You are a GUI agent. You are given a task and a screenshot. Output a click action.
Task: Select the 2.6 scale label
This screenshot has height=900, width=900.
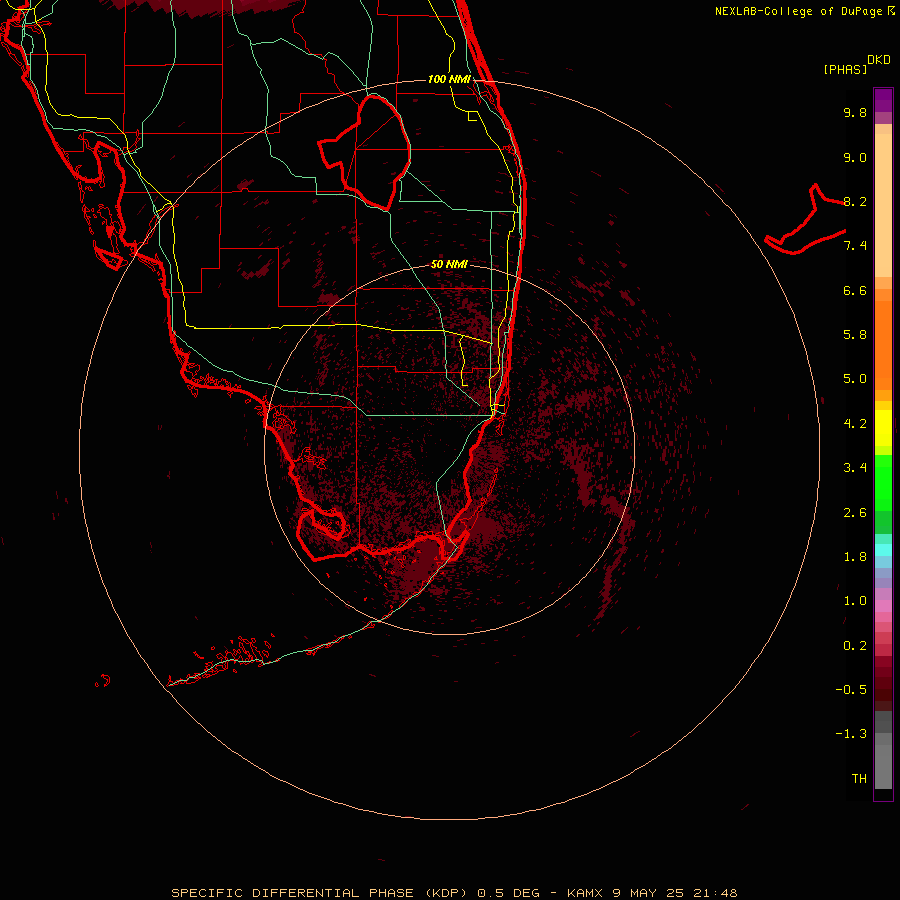click(x=855, y=513)
